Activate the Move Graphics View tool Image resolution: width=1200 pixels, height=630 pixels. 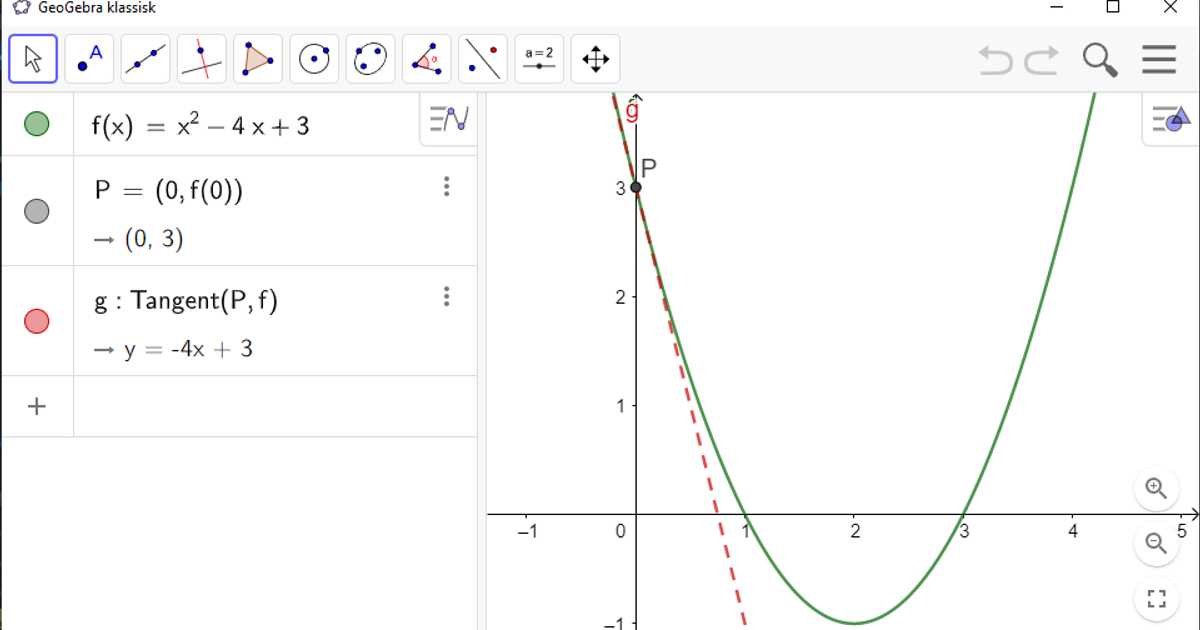[x=595, y=59]
